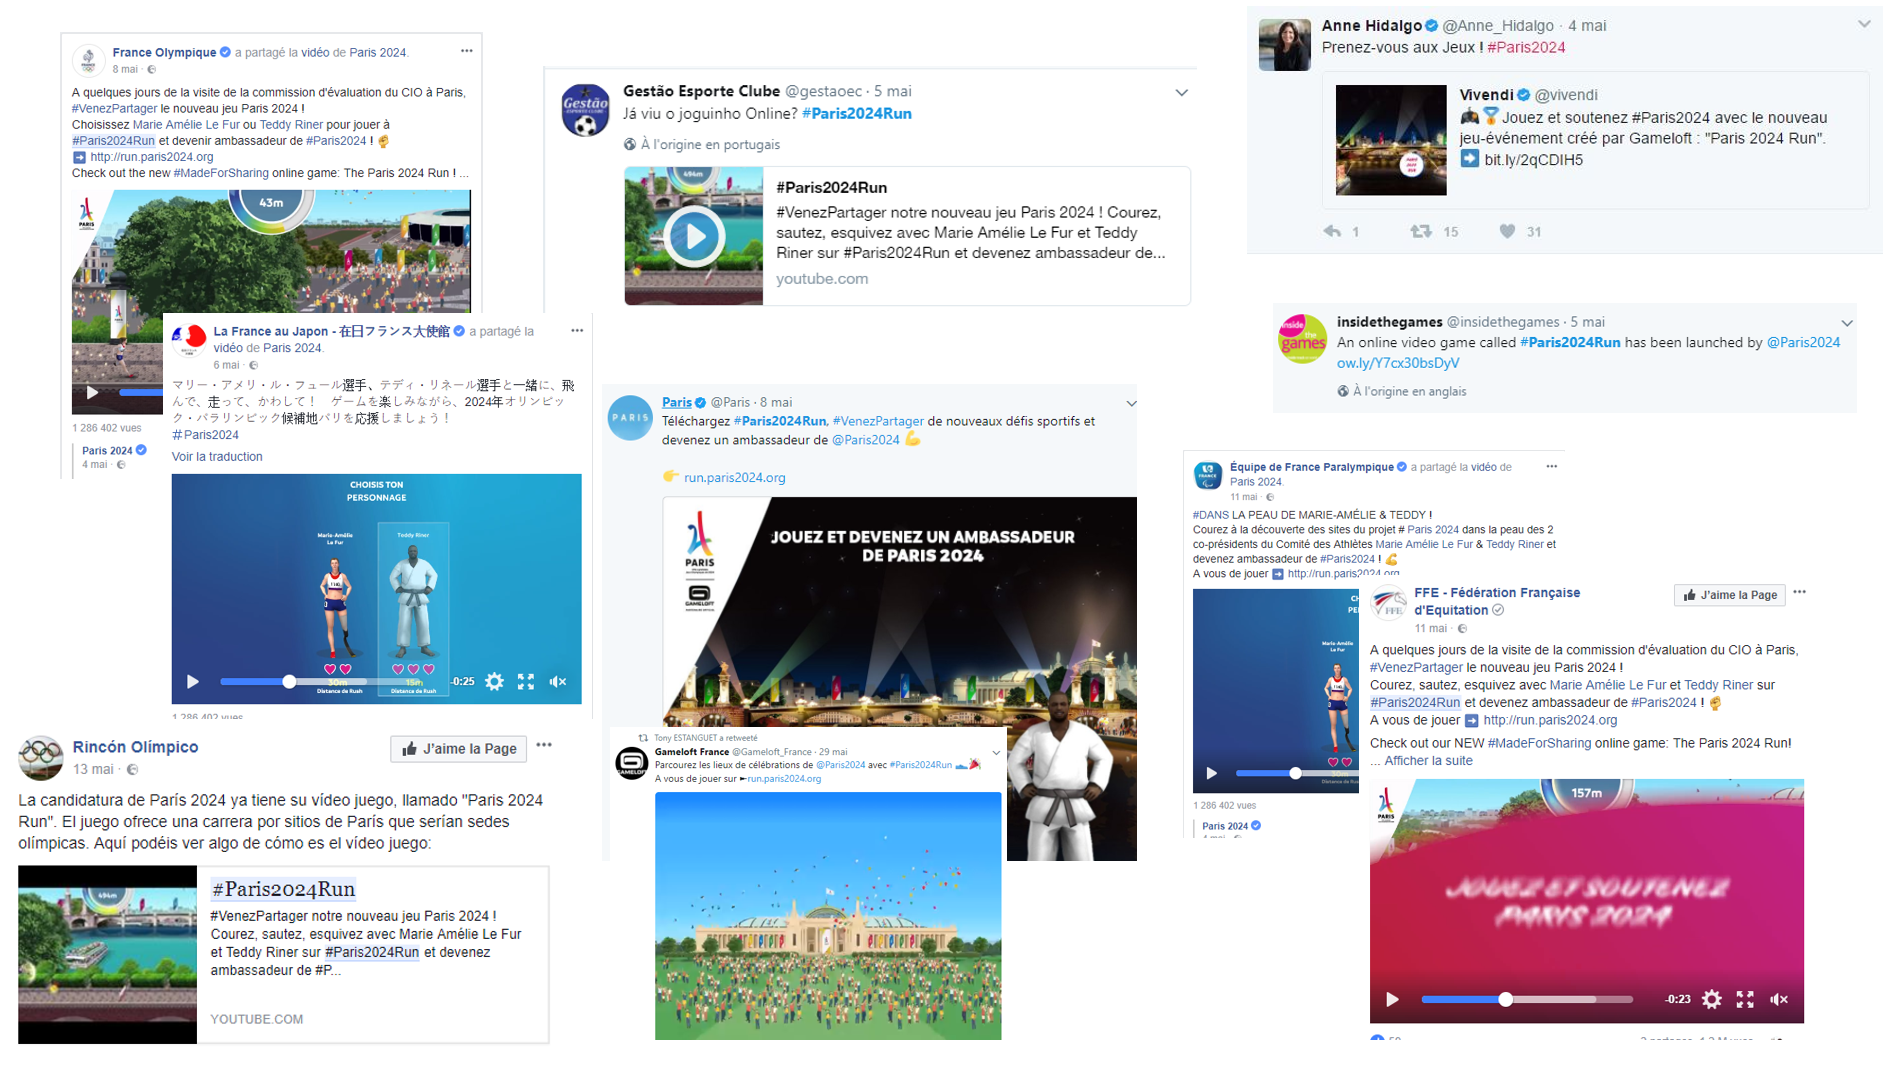
Task: Open settings gear in FFE video player
Action: pos(1712,999)
